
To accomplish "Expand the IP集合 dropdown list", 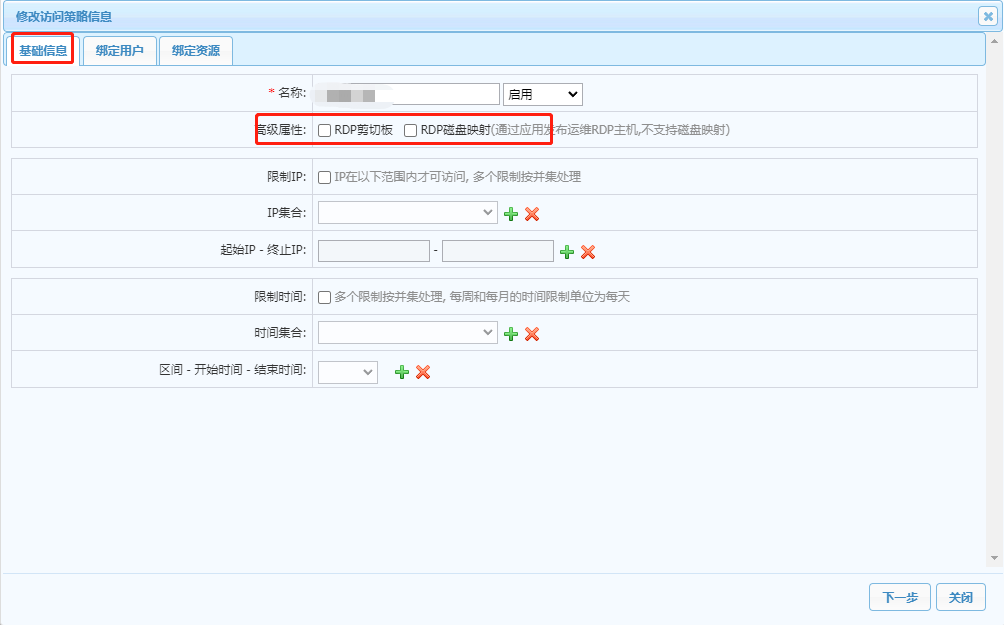I will tap(407, 212).
